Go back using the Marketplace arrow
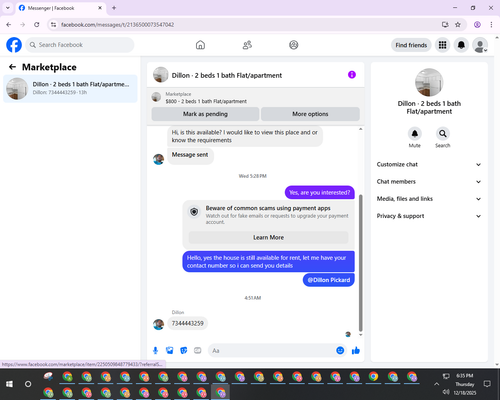The image size is (500, 400). pyautogui.click(x=12, y=67)
